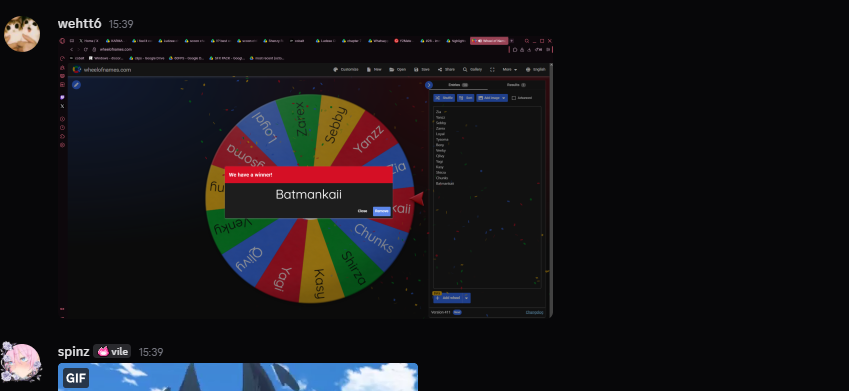Click the browser reload icon
This screenshot has width=849, height=391.
coord(86,49)
